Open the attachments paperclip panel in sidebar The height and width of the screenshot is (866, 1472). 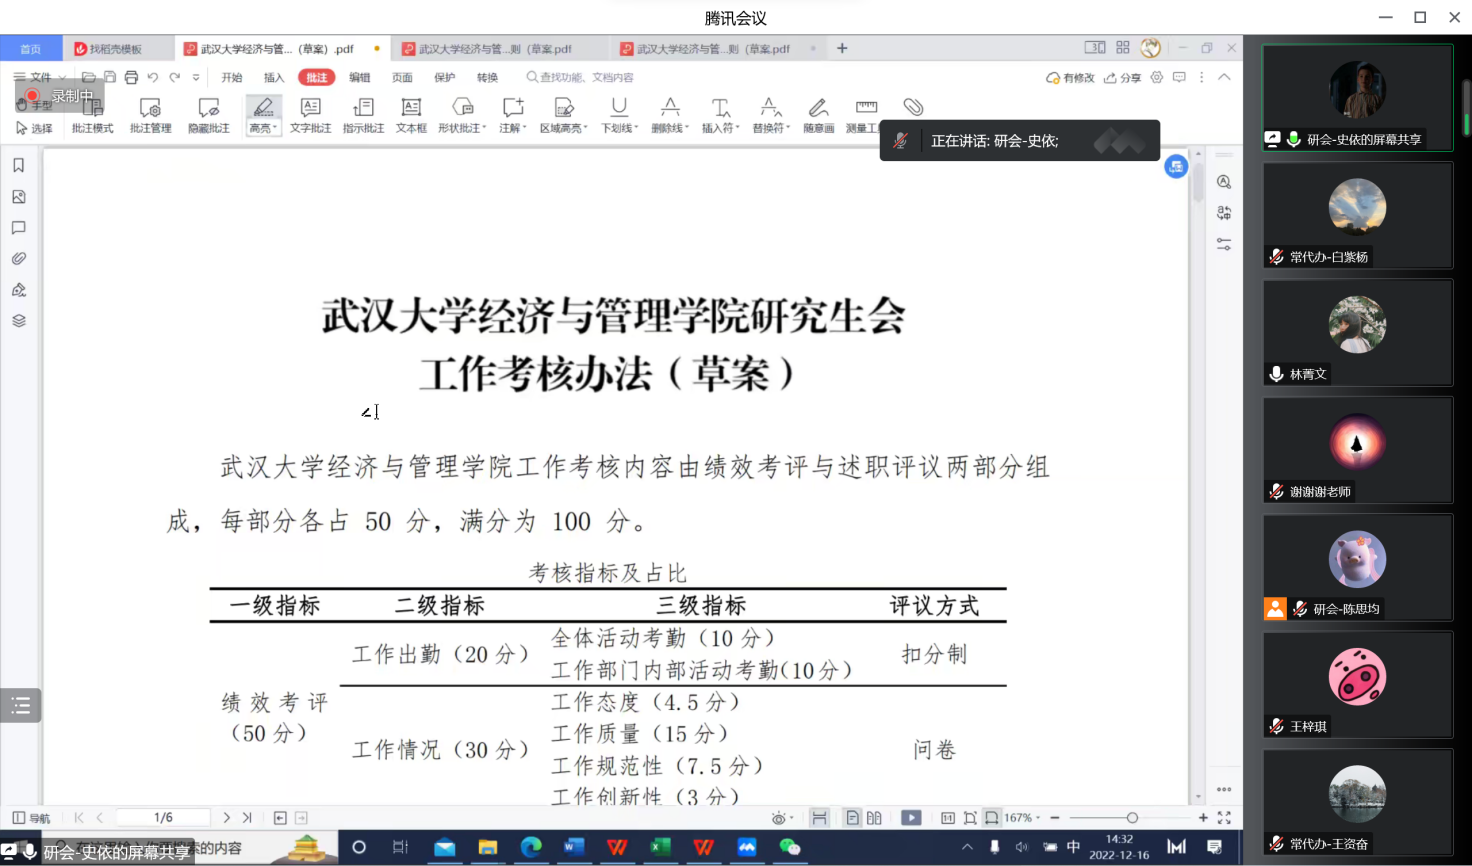coord(19,259)
